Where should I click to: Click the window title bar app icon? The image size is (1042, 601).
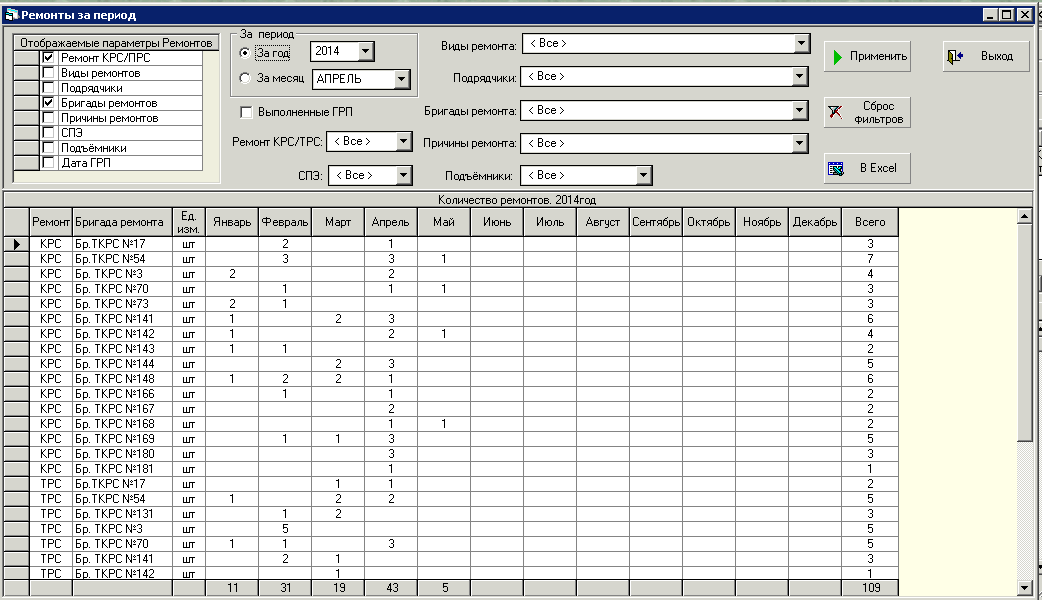(x=11, y=15)
